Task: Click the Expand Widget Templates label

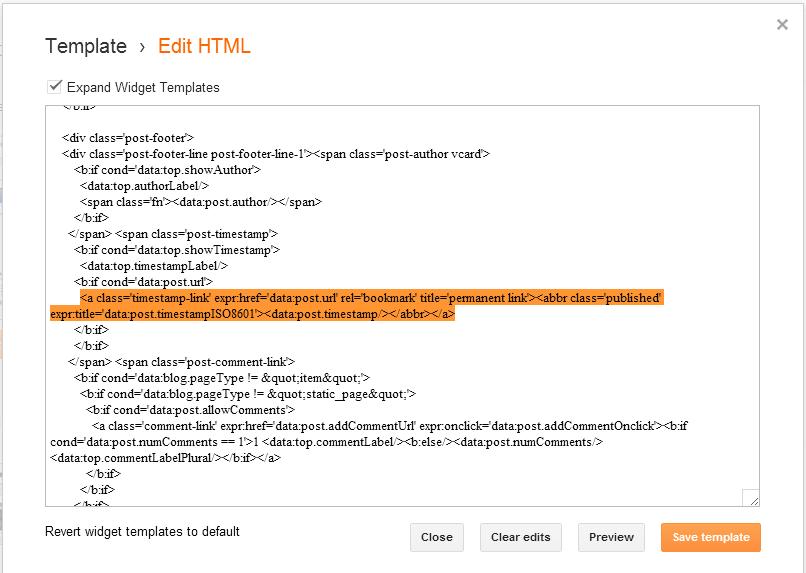Action: coord(143,87)
